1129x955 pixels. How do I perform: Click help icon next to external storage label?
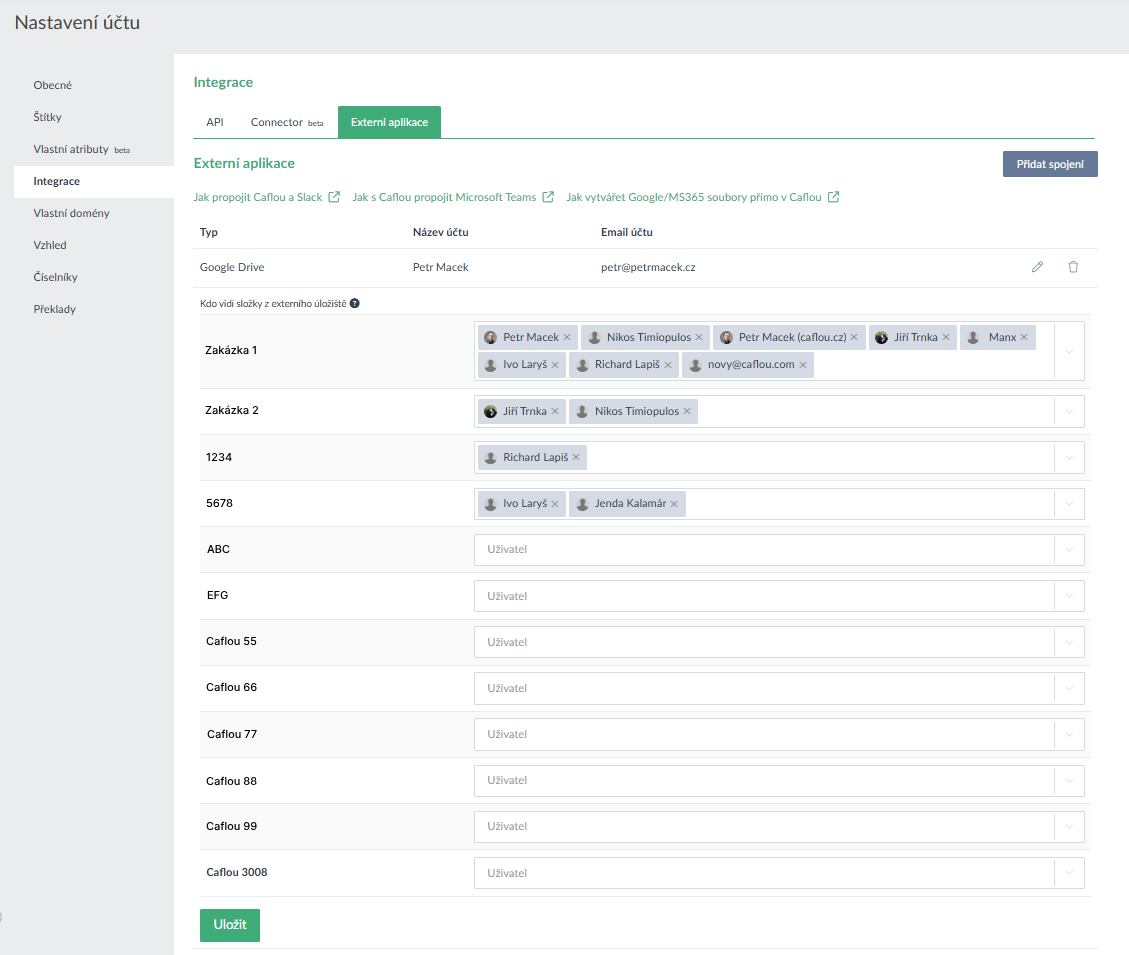[354, 303]
